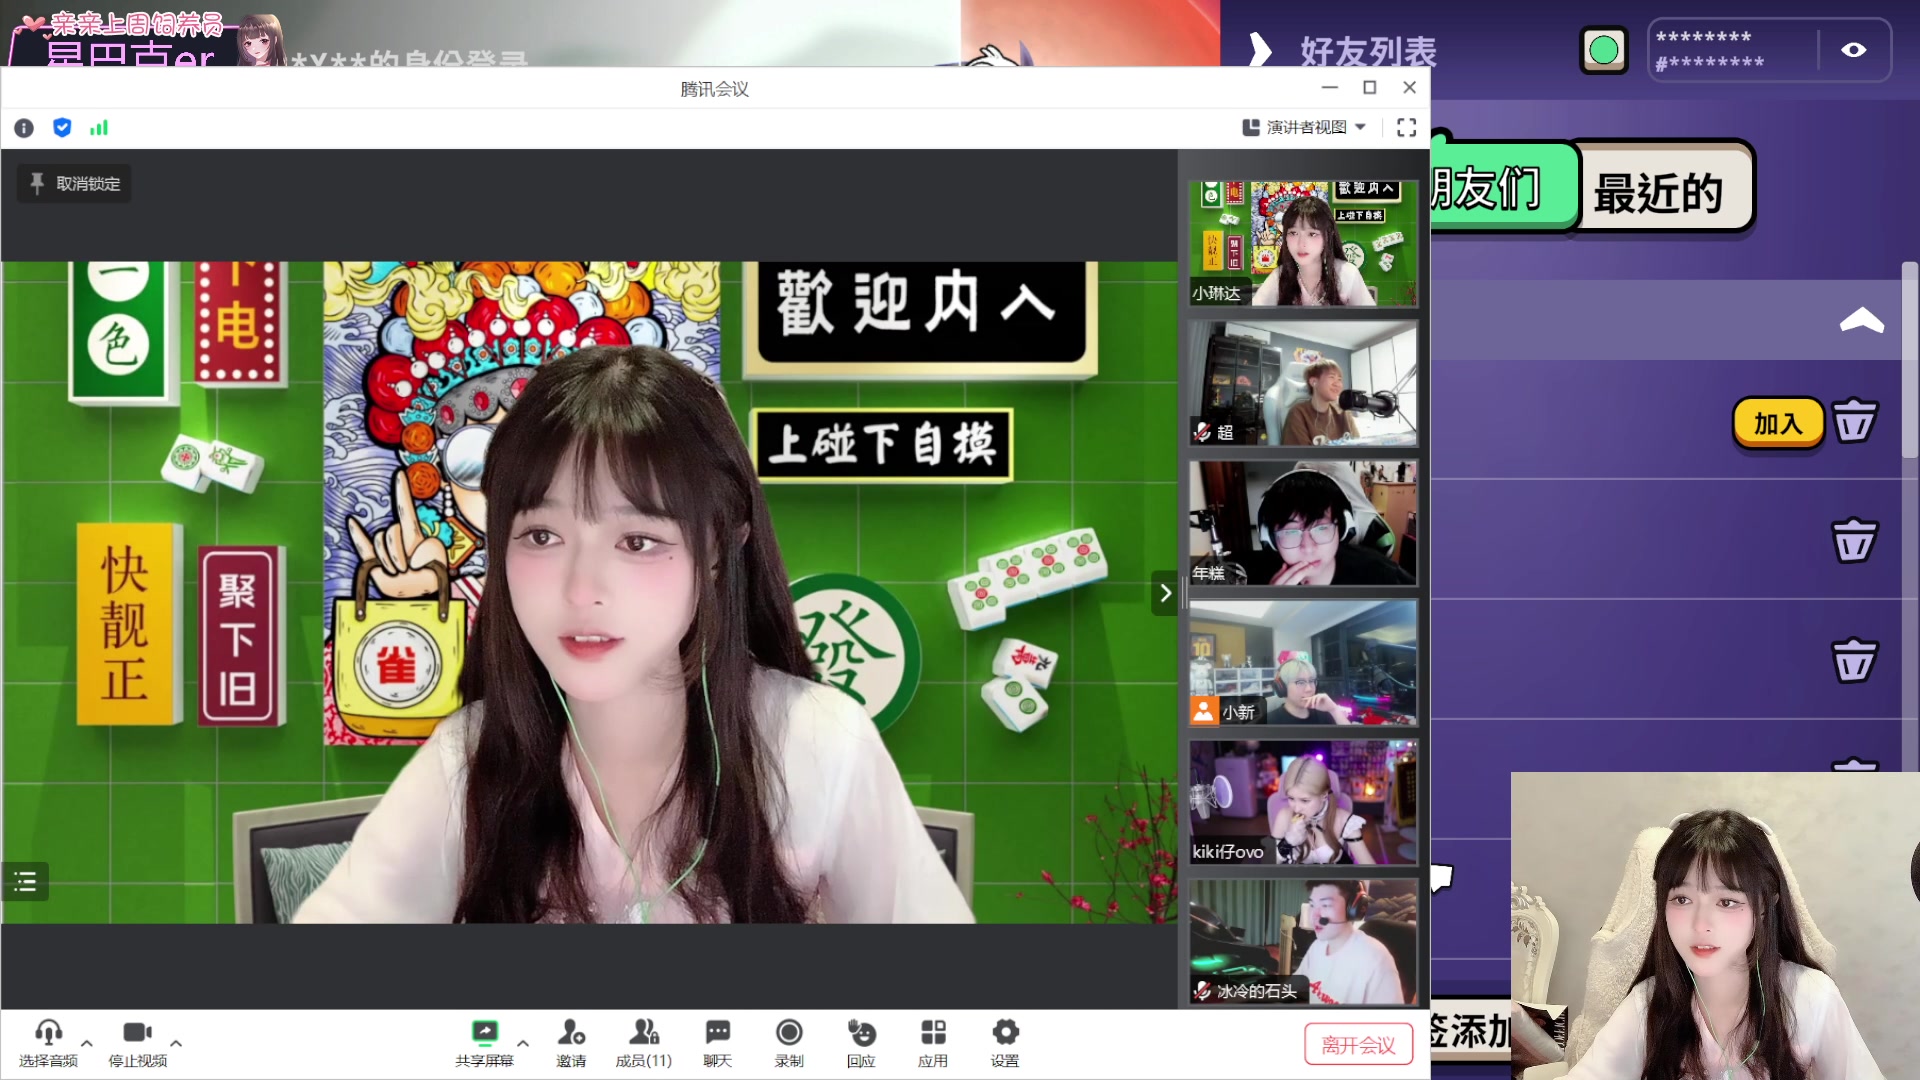Open the 演讲者视图 layout dropdown
The height and width of the screenshot is (1080, 1920).
(x=1304, y=128)
